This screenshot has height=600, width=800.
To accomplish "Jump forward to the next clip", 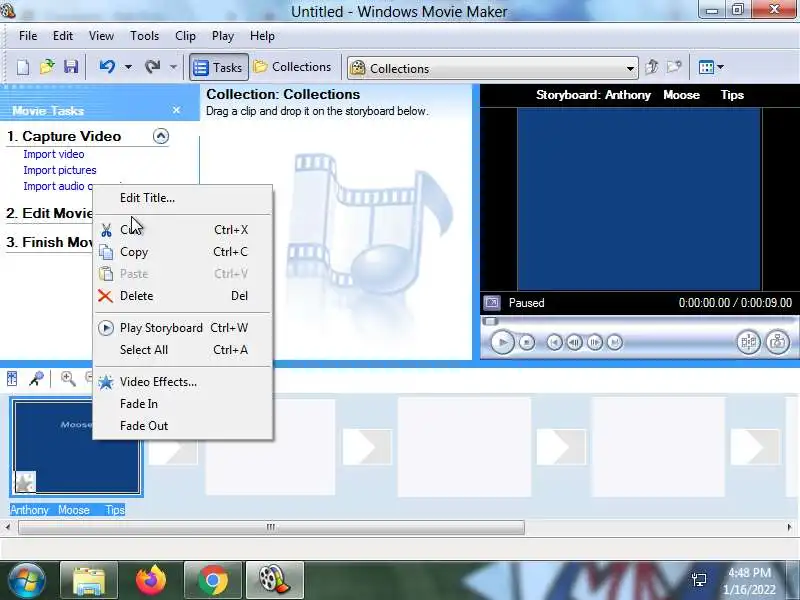I will click(615, 342).
